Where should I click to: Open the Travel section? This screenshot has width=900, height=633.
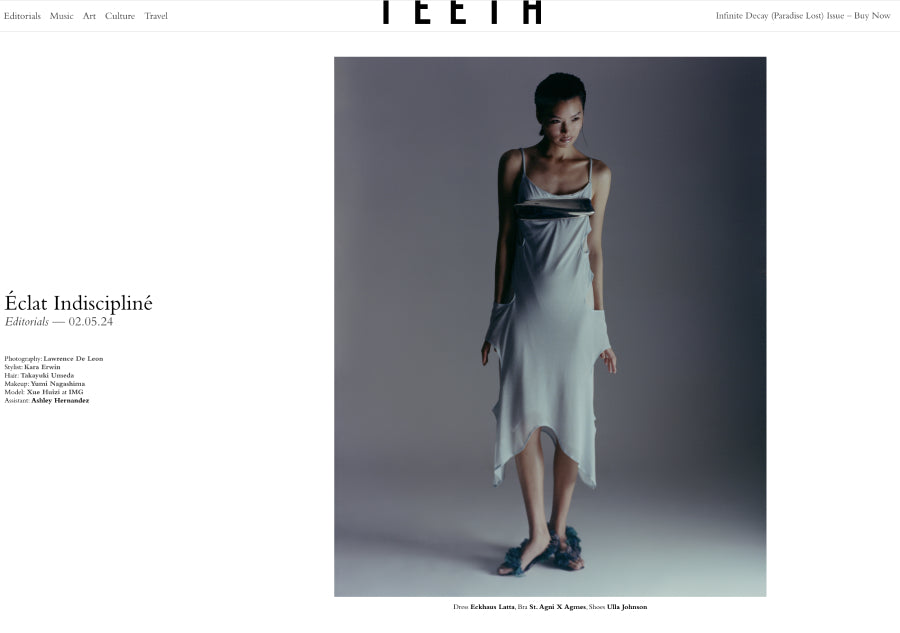pos(156,16)
